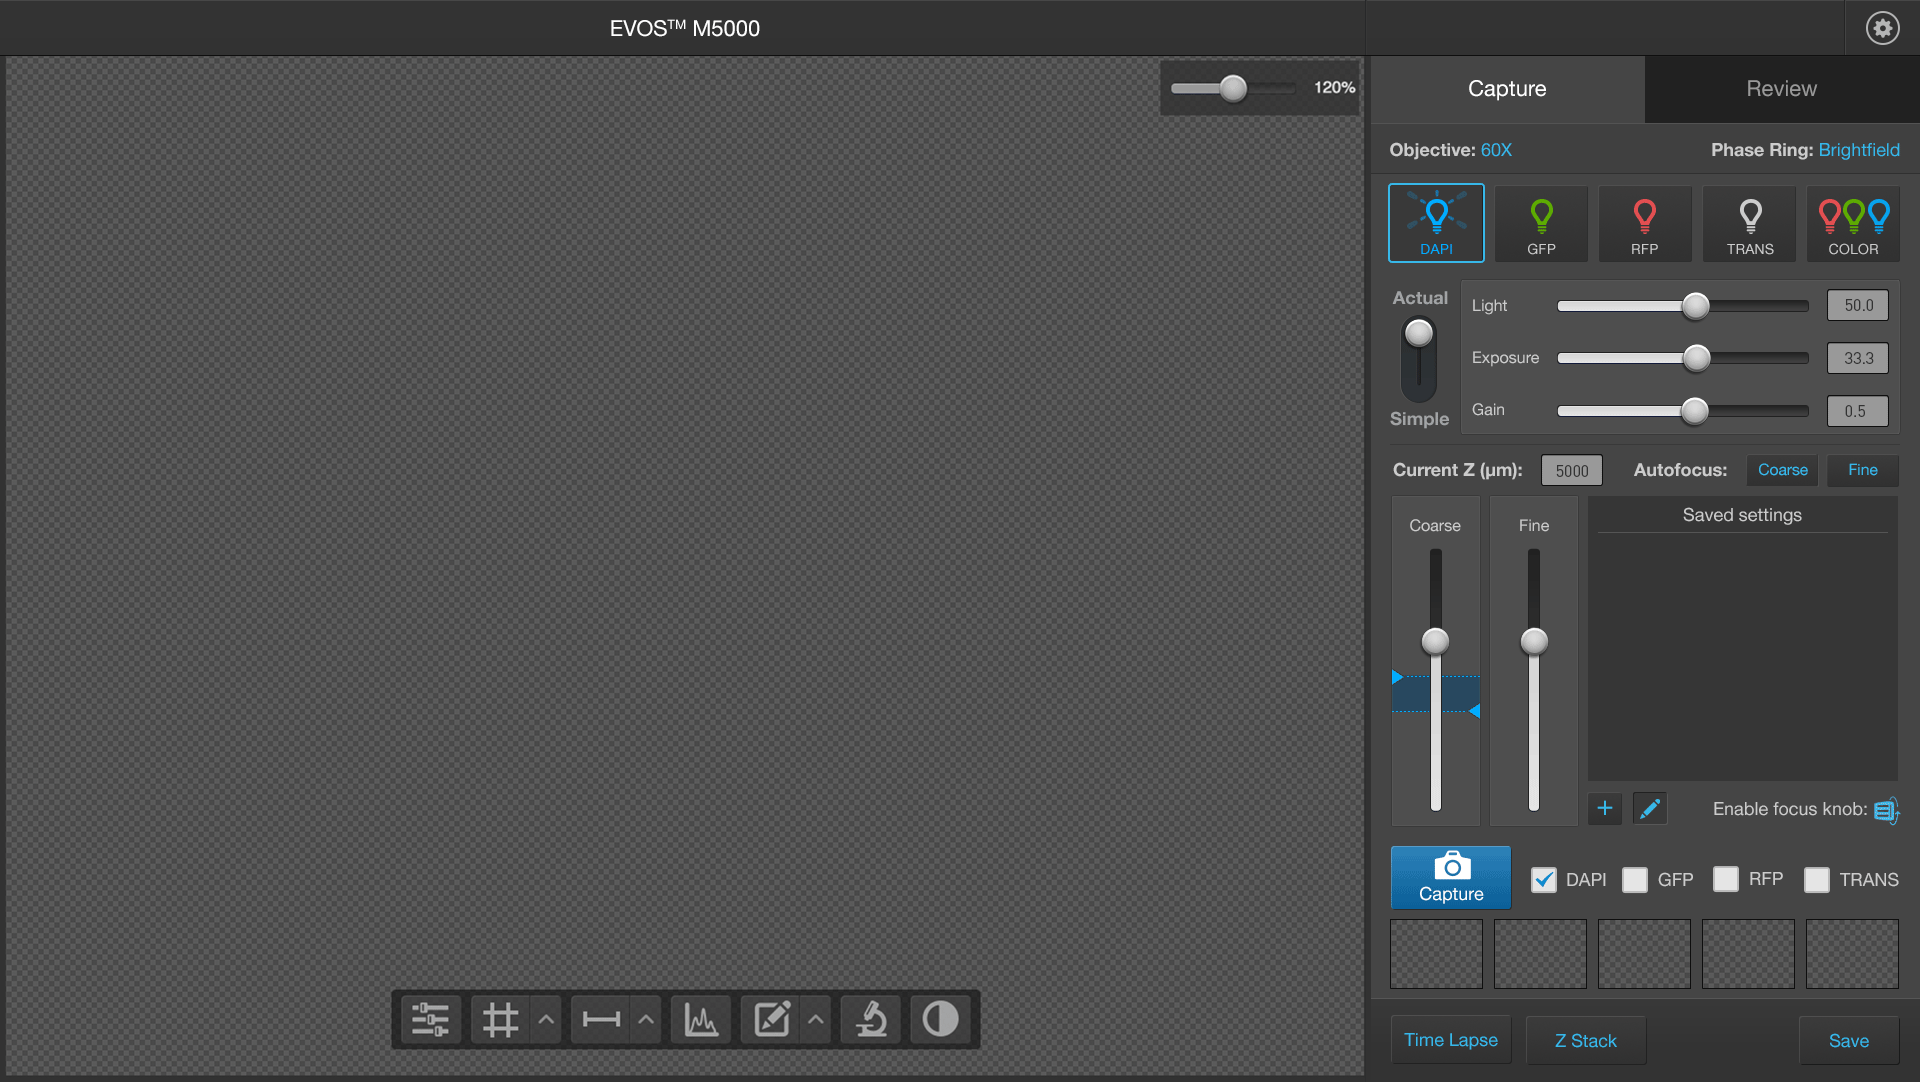This screenshot has height=1082, width=1920.
Task: Open the histogram tool
Action: [700, 1020]
